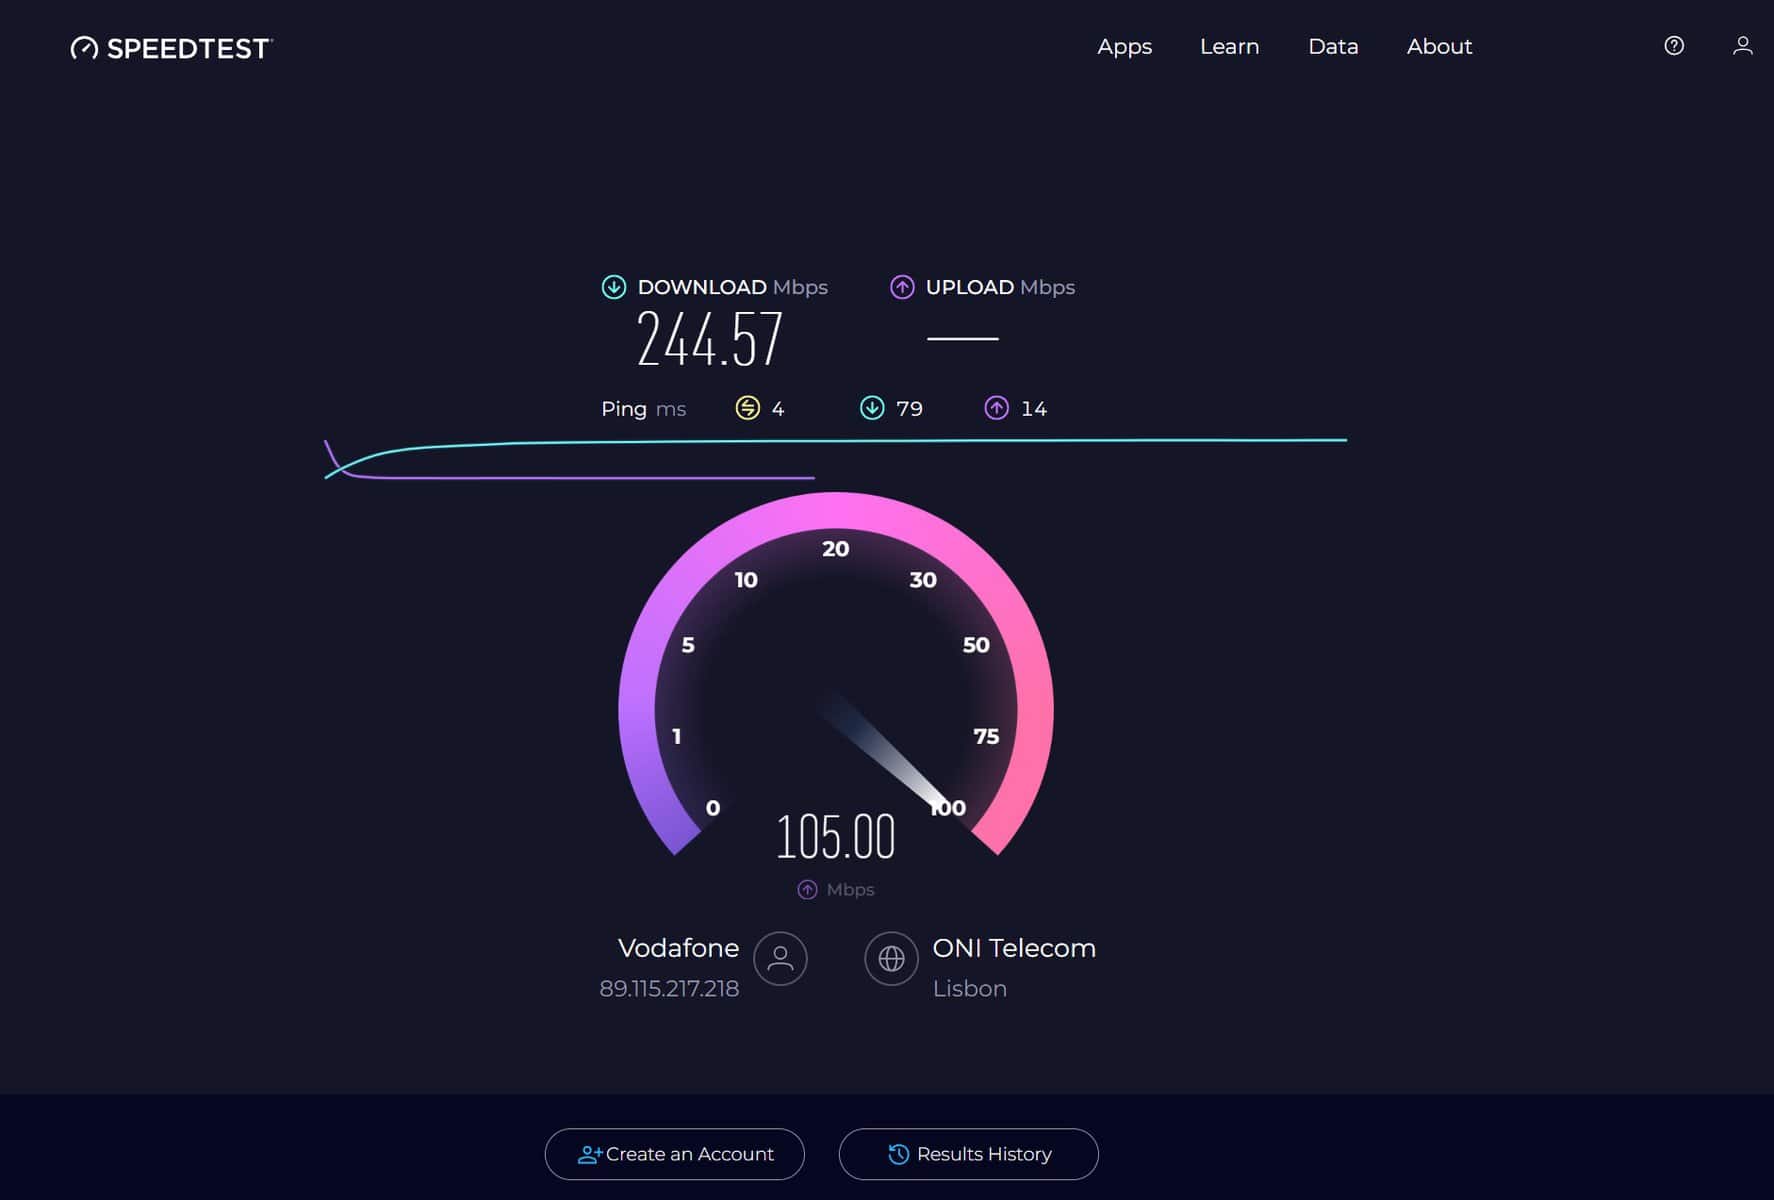This screenshot has width=1774, height=1200.
Task: Open the Data menu
Action: [x=1333, y=47]
